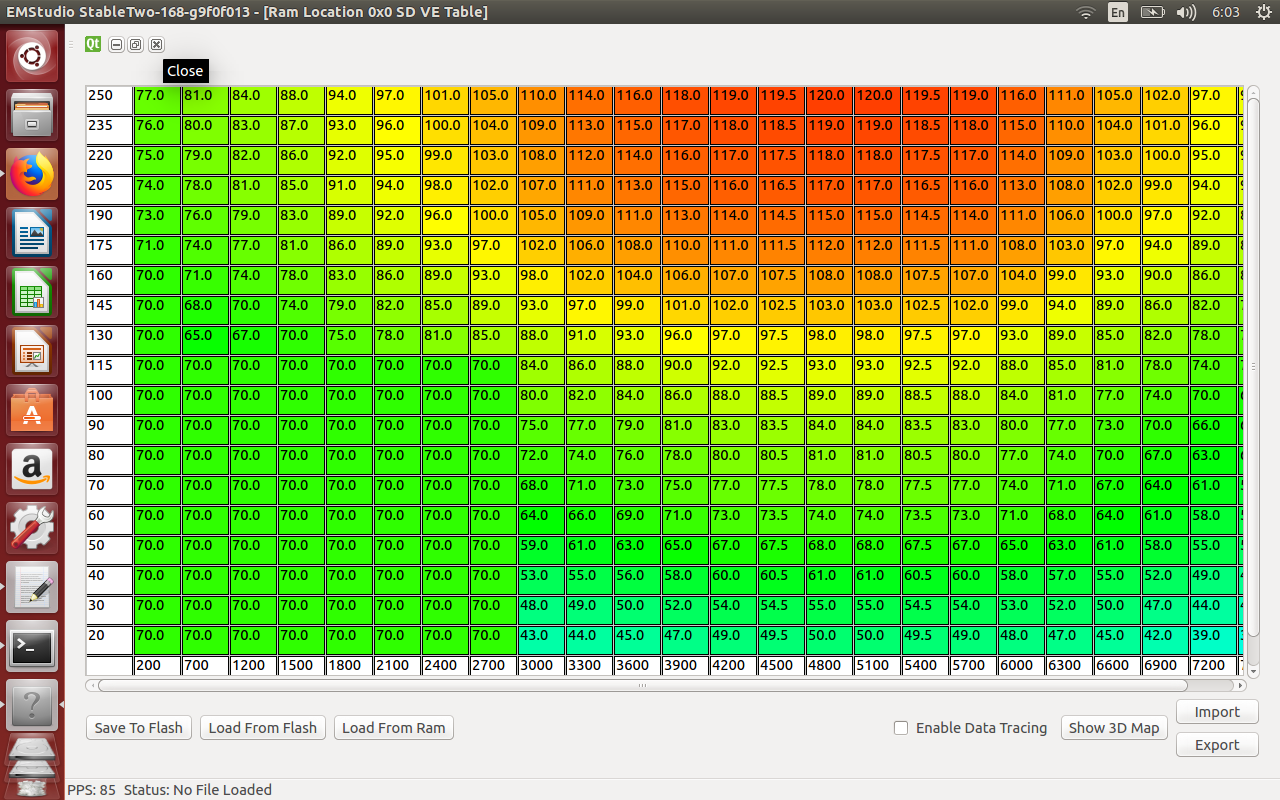Restore the VE Table subwindow
This screenshot has height=800, width=1280.
(x=136, y=45)
